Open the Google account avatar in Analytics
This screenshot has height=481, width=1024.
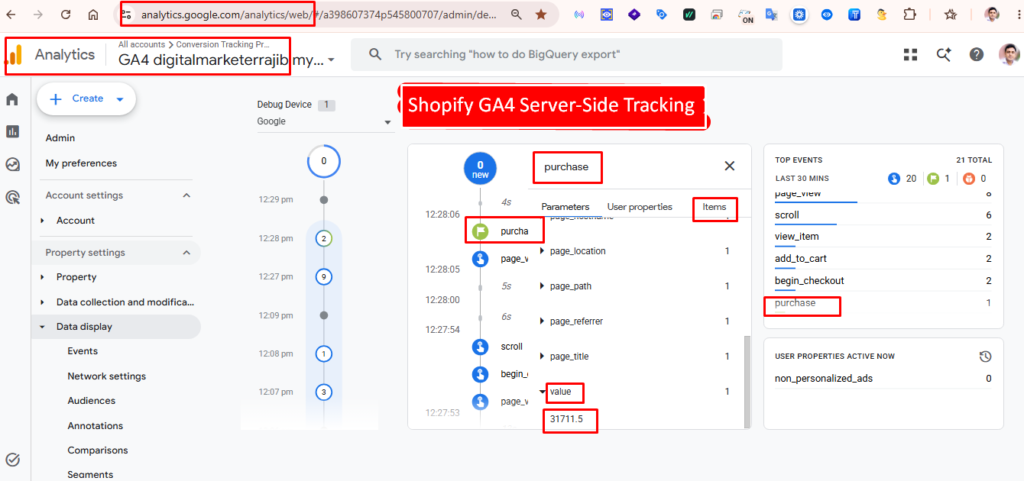[x=1009, y=54]
